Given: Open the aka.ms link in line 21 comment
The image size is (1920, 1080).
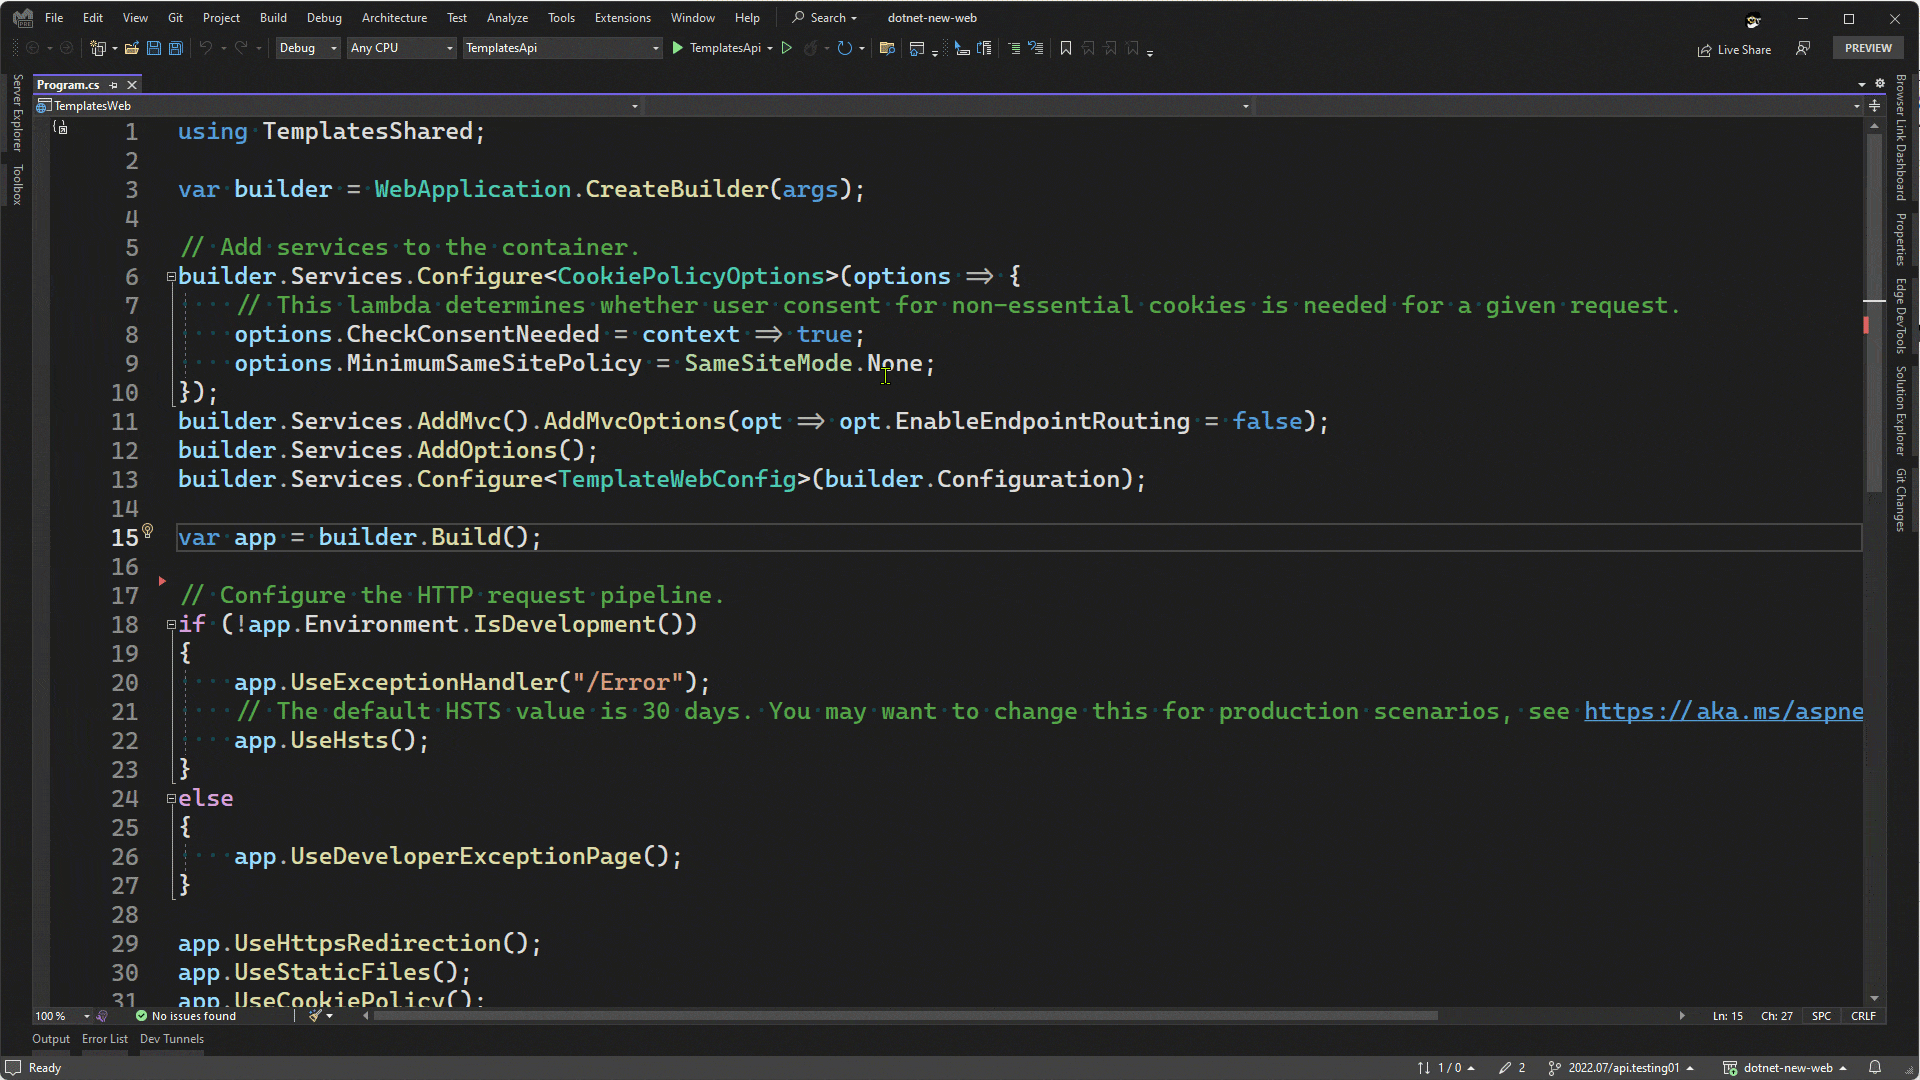Looking at the screenshot, I should click(1722, 712).
